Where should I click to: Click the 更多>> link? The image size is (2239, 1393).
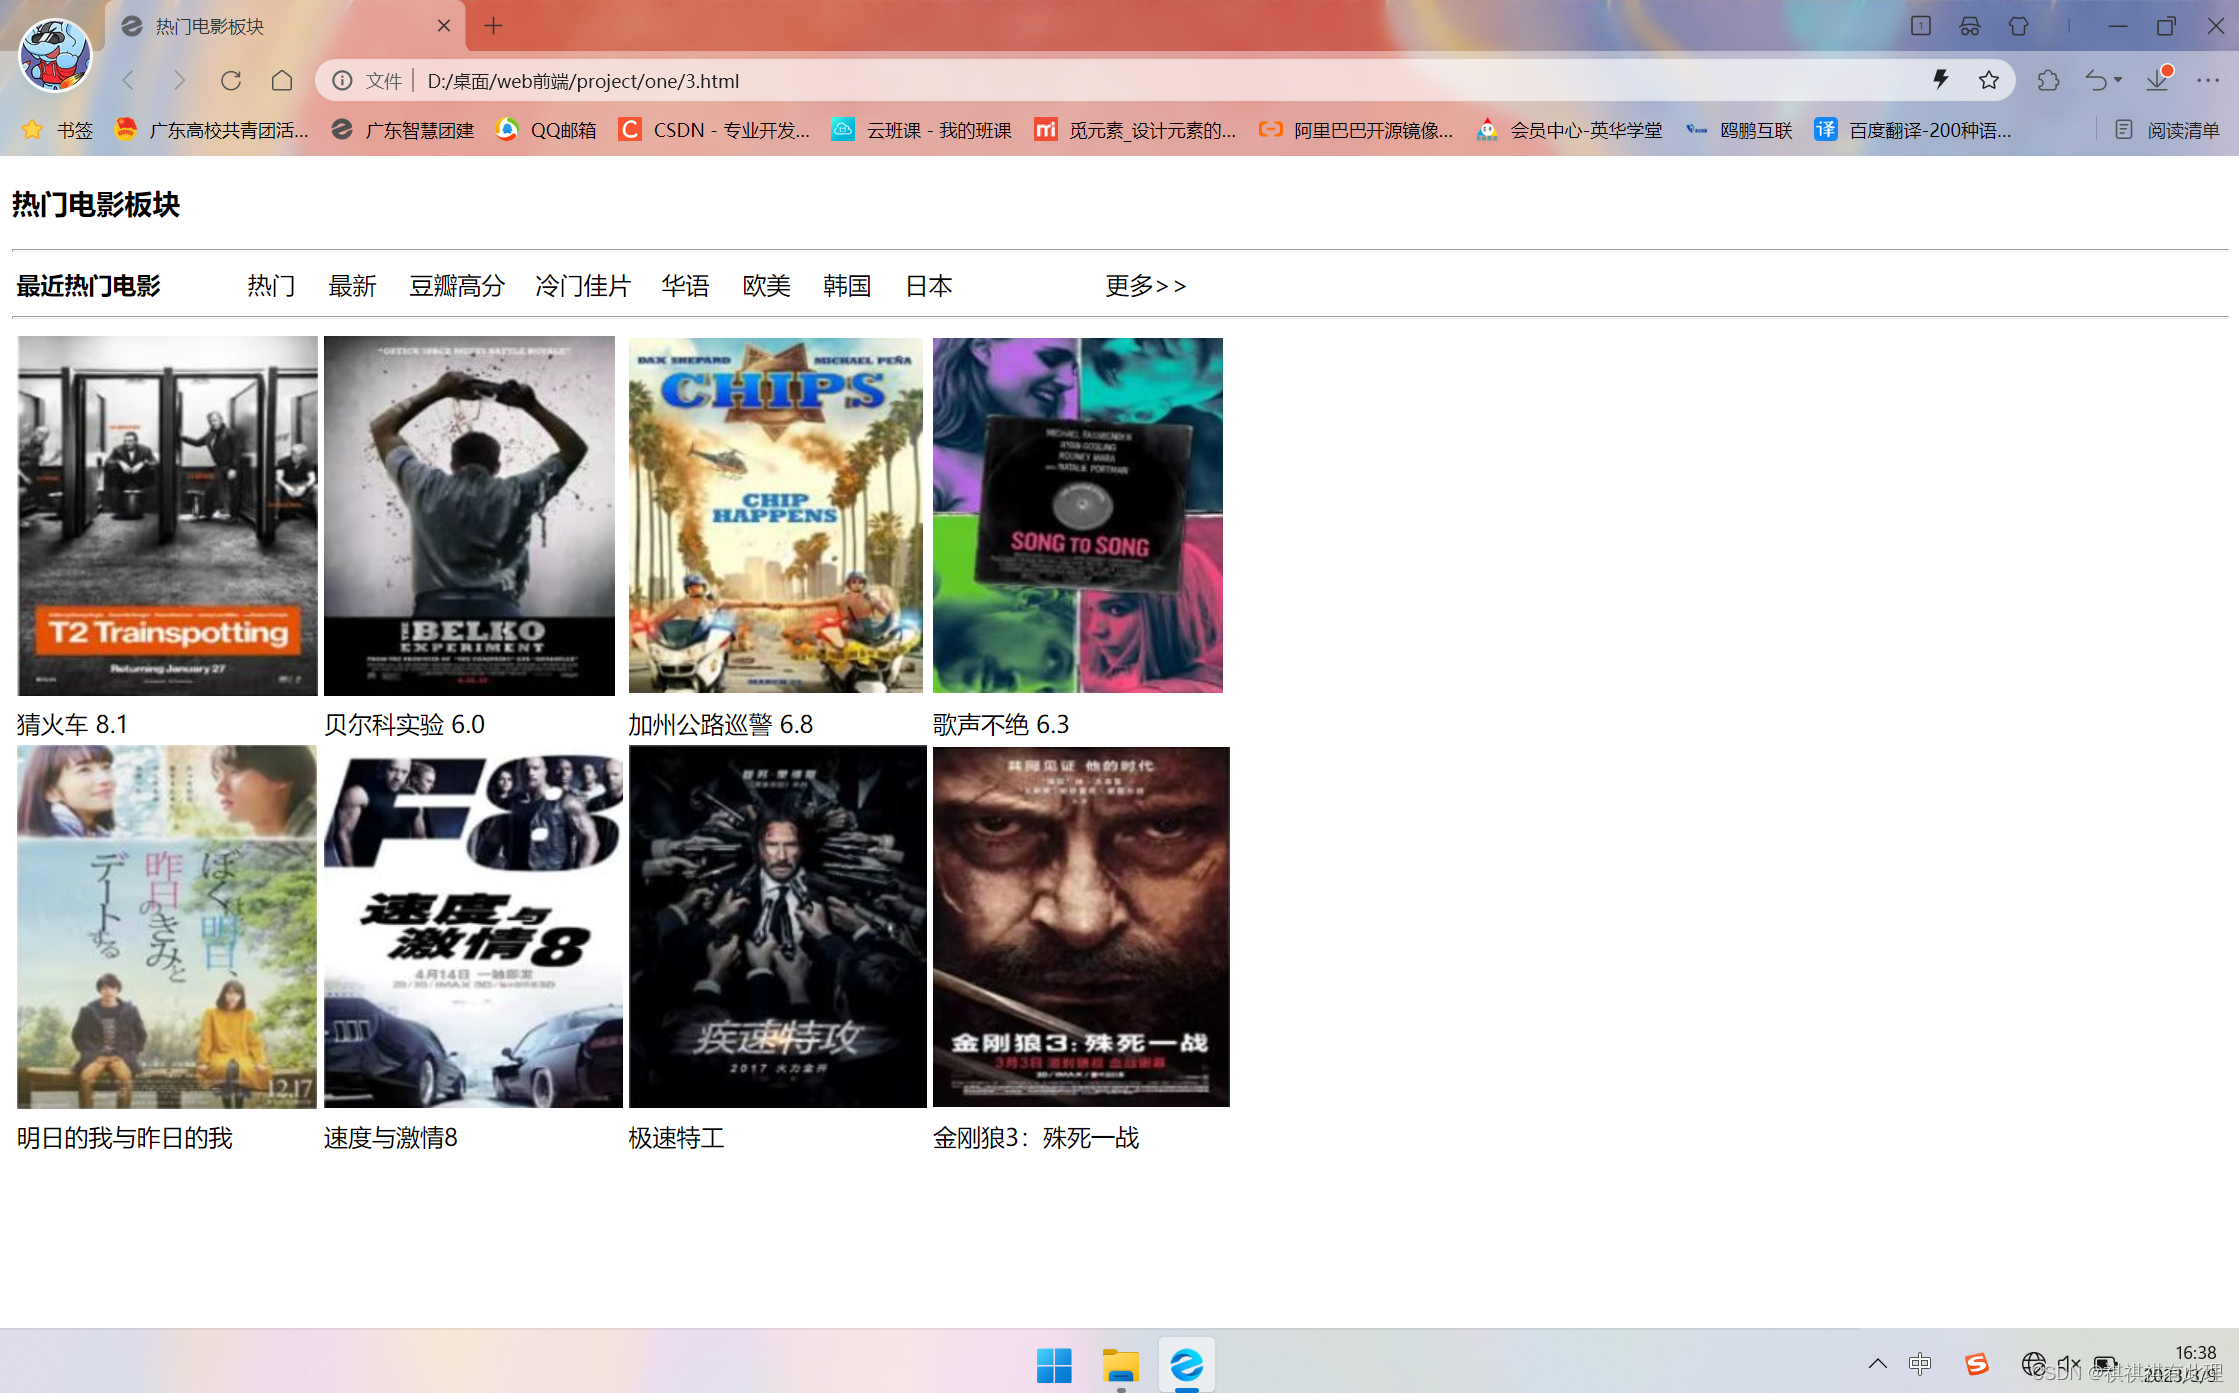[1145, 286]
